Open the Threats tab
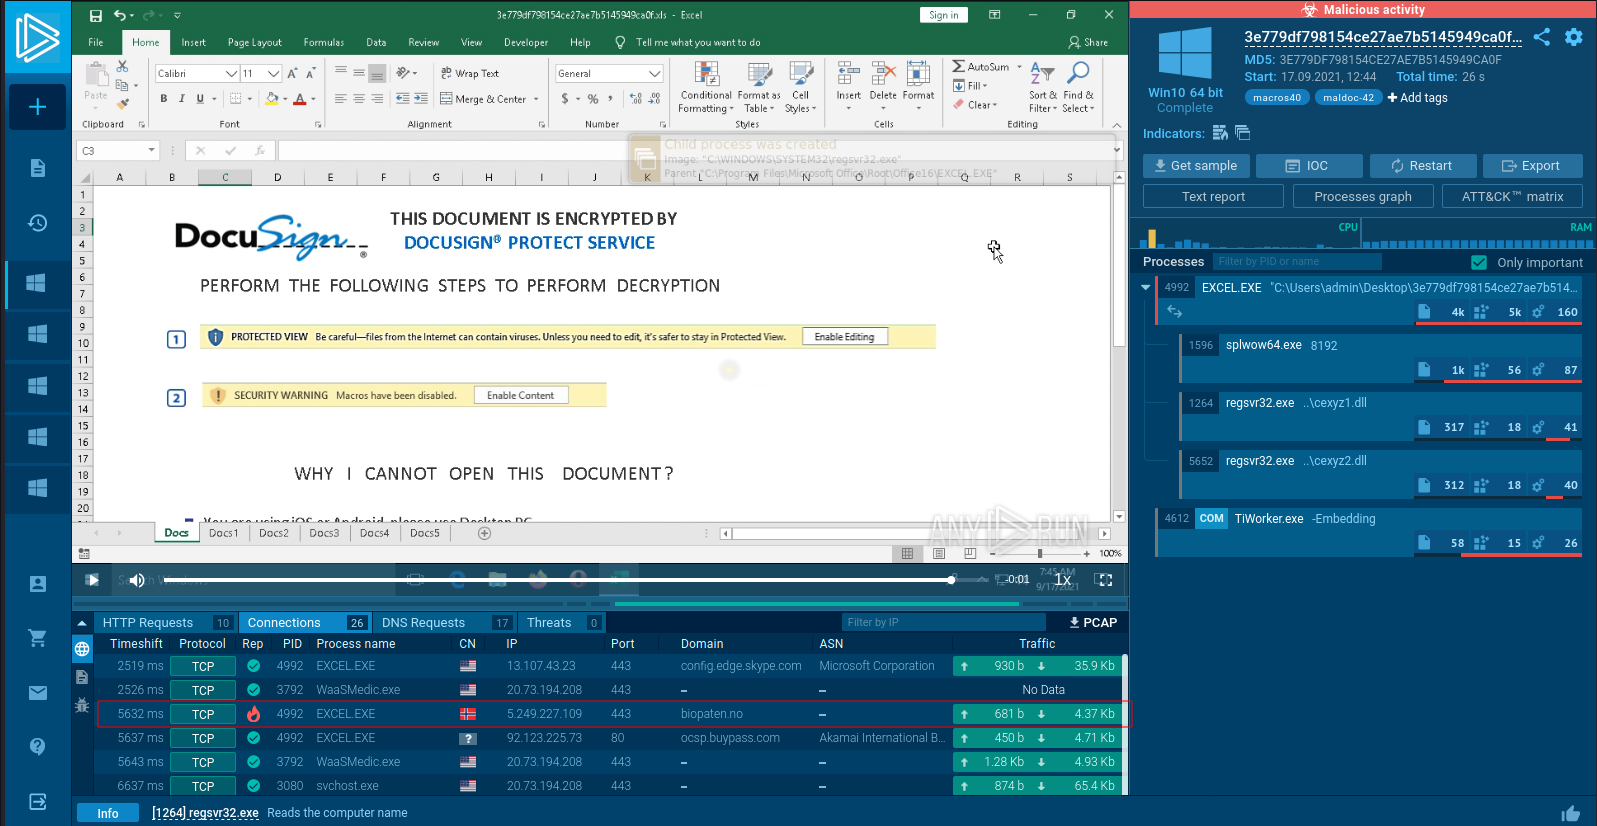 [562, 622]
